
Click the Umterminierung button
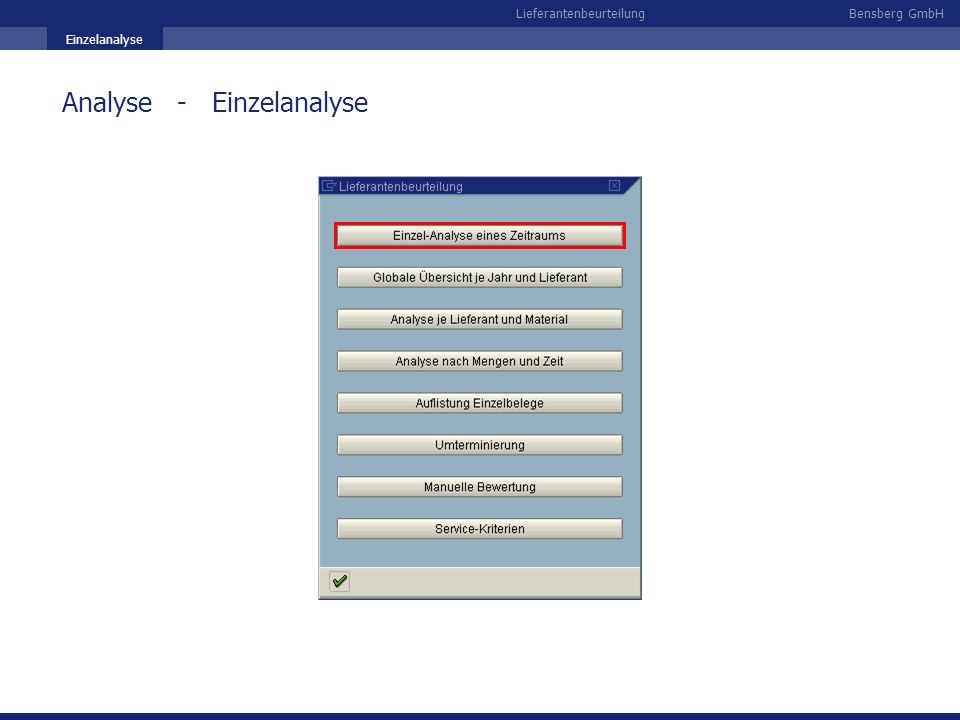click(x=479, y=445)
